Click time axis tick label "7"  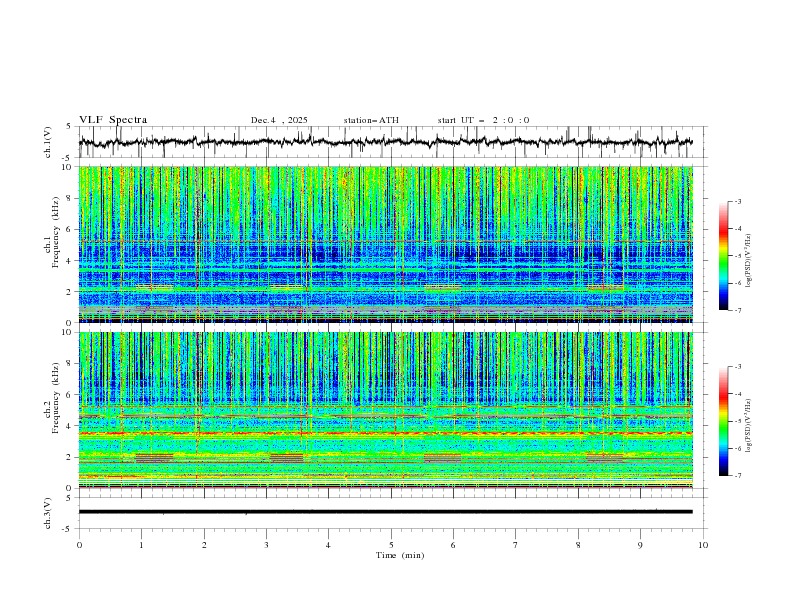pos(516,545)
